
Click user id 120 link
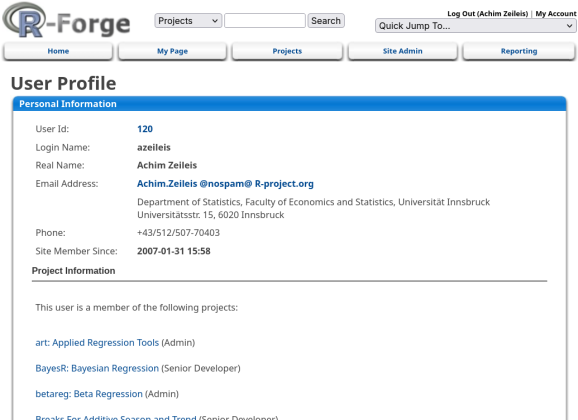[145, 129]
